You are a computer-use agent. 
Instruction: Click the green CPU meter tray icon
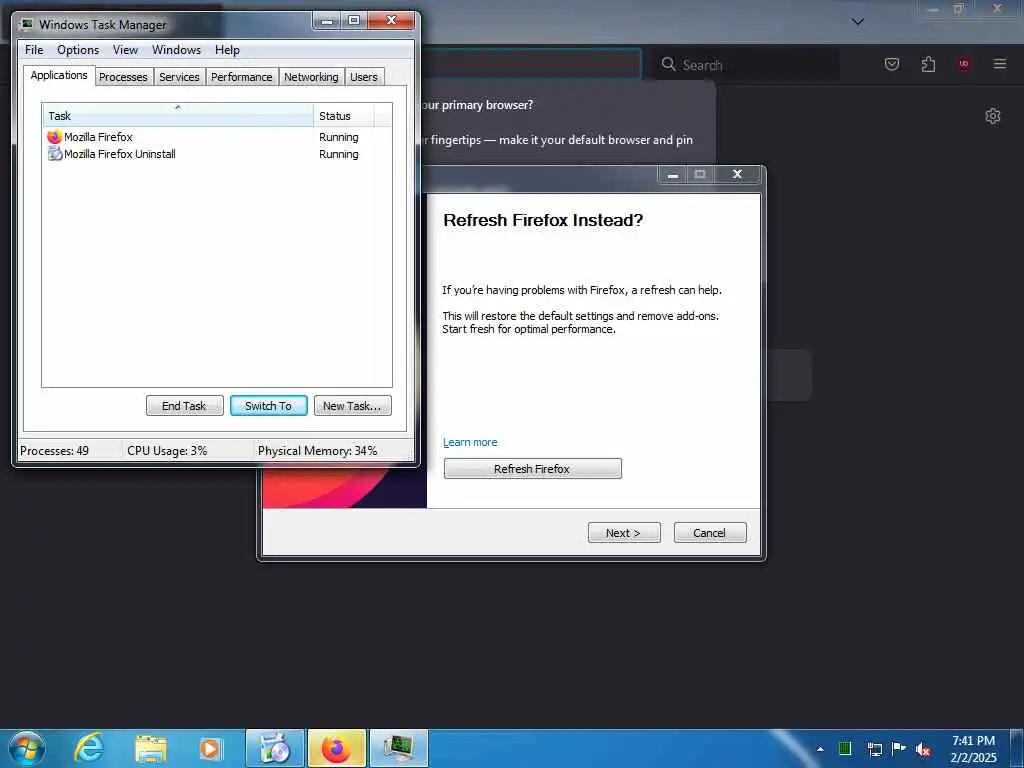tap(845, 748)
